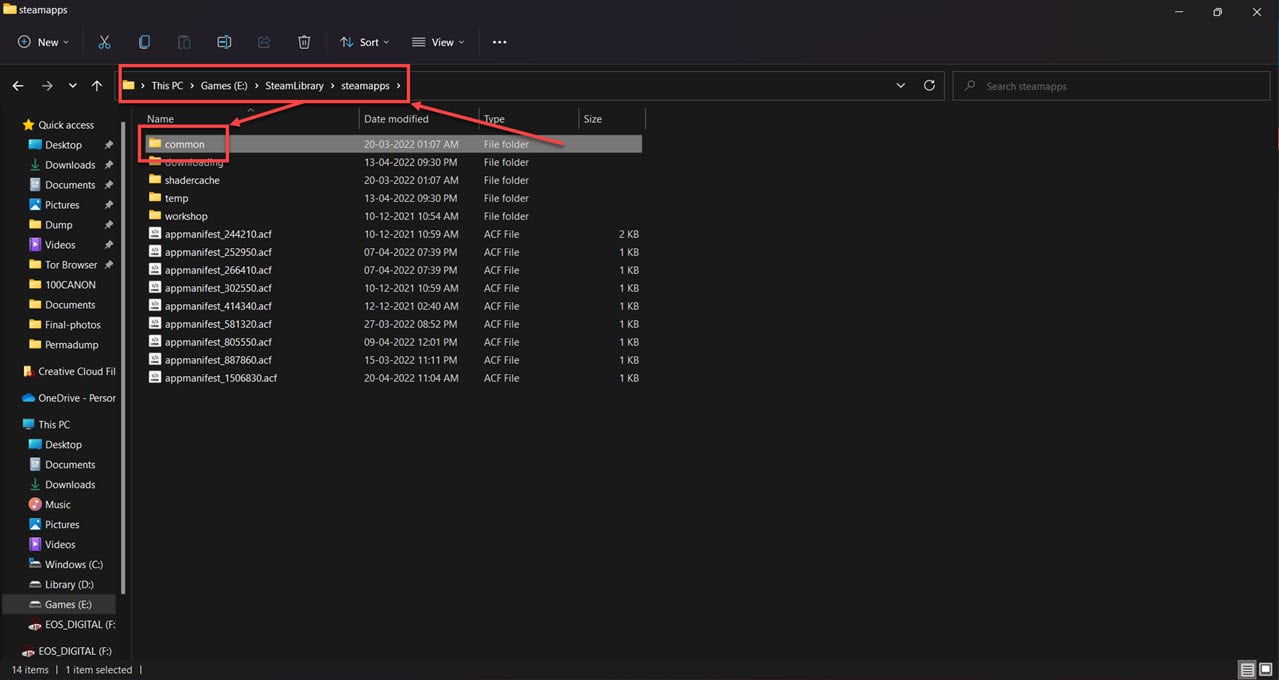Select the common folder in the file list

183,143
